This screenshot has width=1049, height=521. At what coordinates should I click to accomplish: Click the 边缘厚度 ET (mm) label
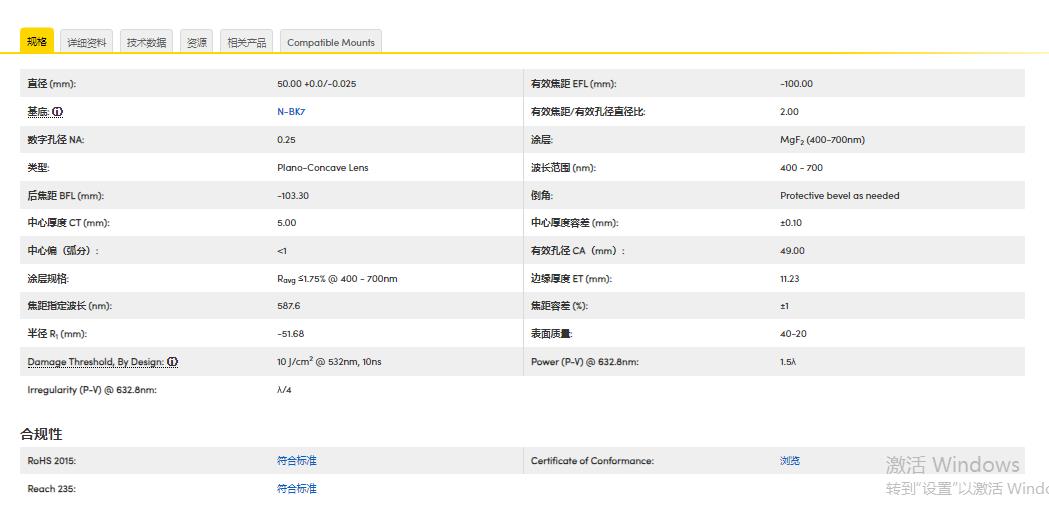pos(571,279)
